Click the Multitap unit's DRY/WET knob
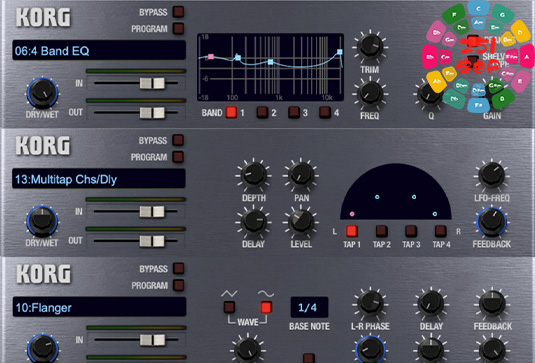Screen dimensions: 535x363 tap(42, 221)
